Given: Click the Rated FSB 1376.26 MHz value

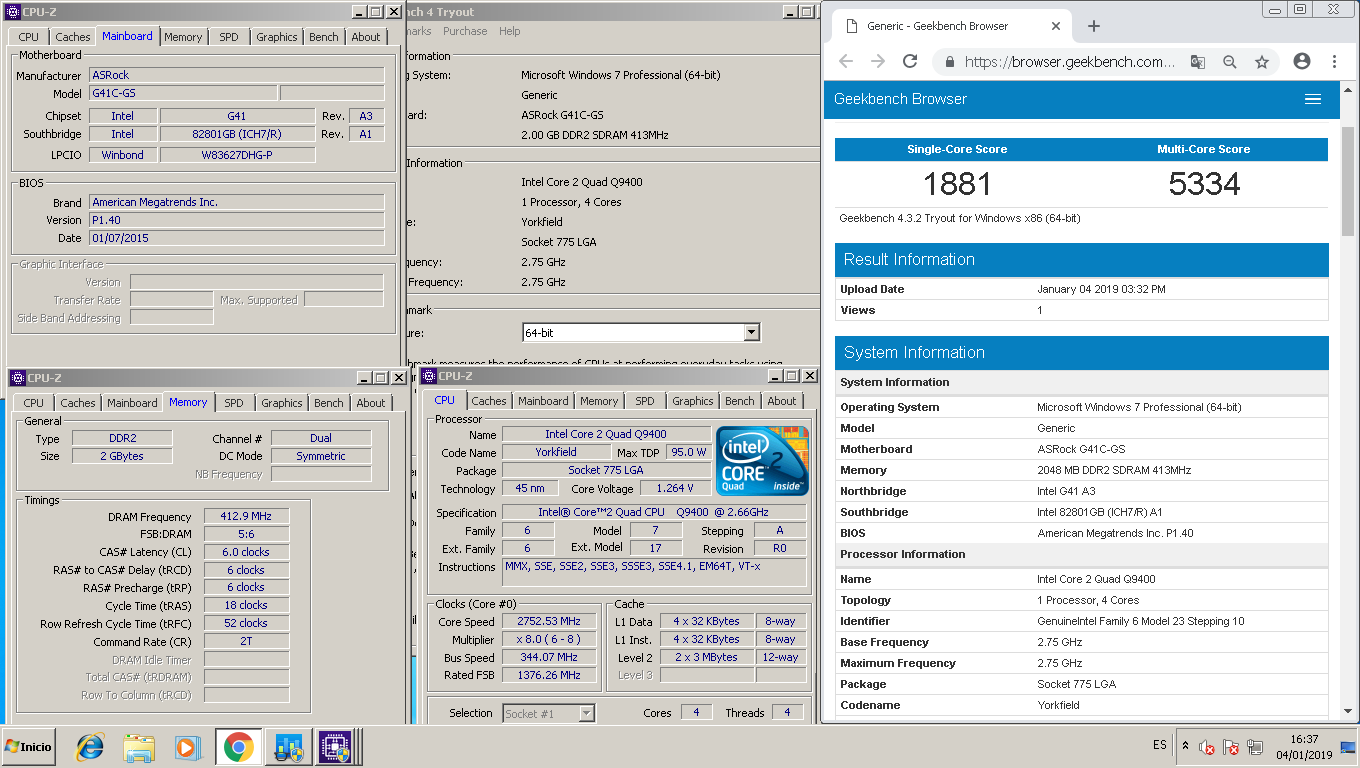Looking at the screenshot, I should pos(548,675).
